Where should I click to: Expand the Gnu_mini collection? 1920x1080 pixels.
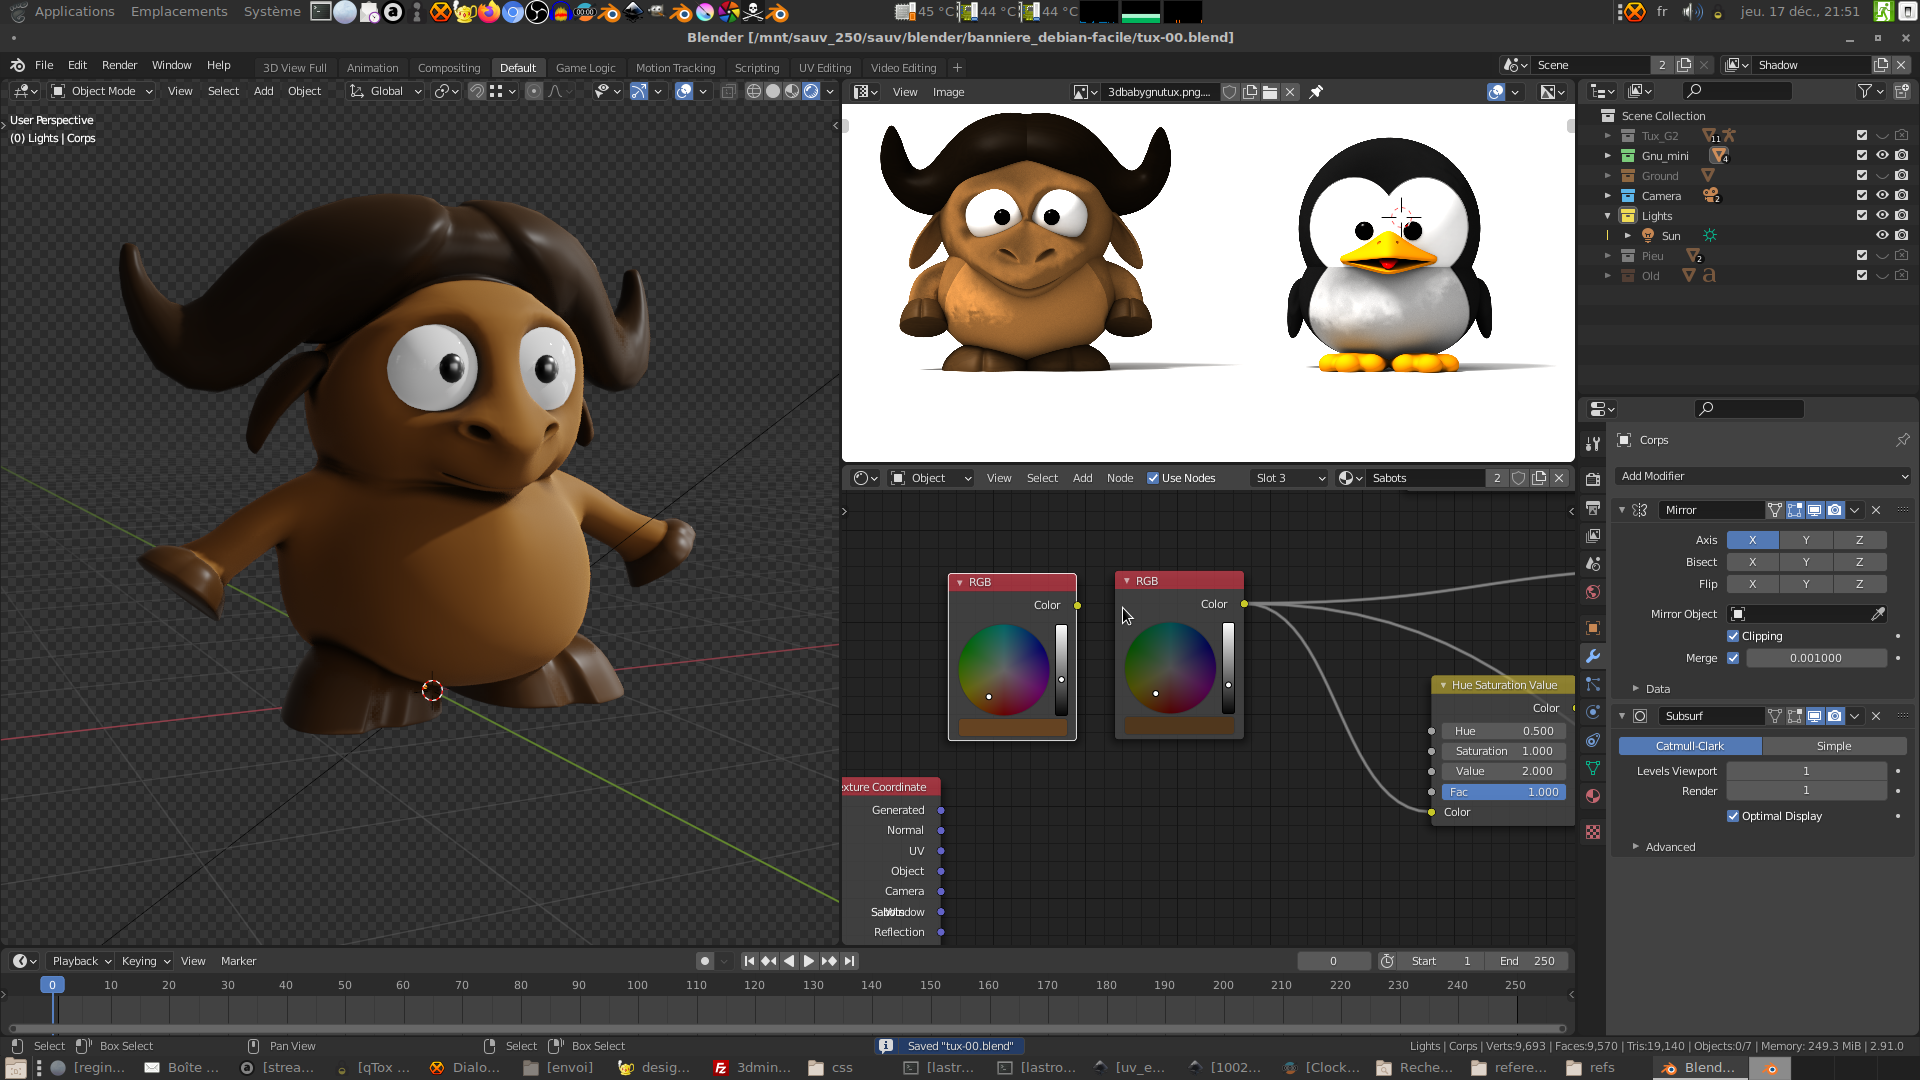1608,156
